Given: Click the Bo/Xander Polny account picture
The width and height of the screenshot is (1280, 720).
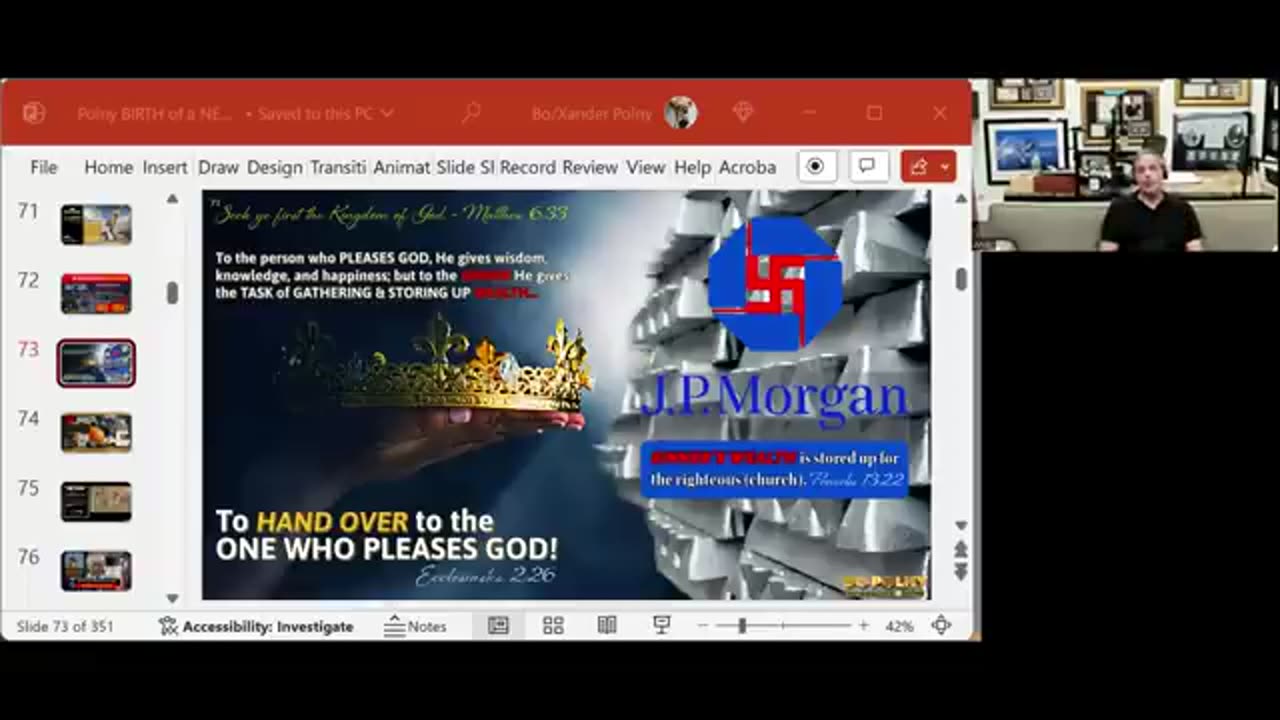Looking at the screenshot, I should (681, 113).
